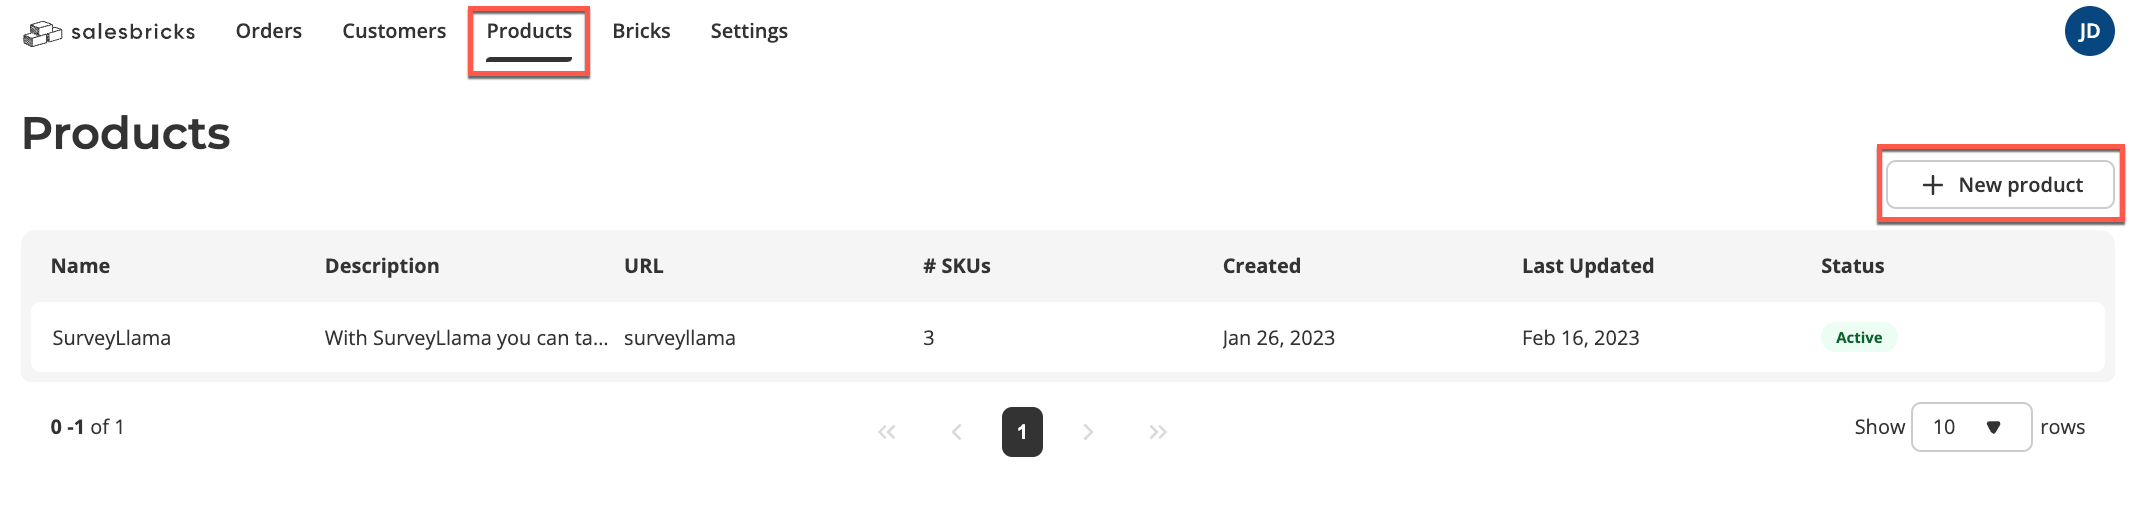Click the salesbricks logo icon
2145x519 pixels.
click(42, 33)
